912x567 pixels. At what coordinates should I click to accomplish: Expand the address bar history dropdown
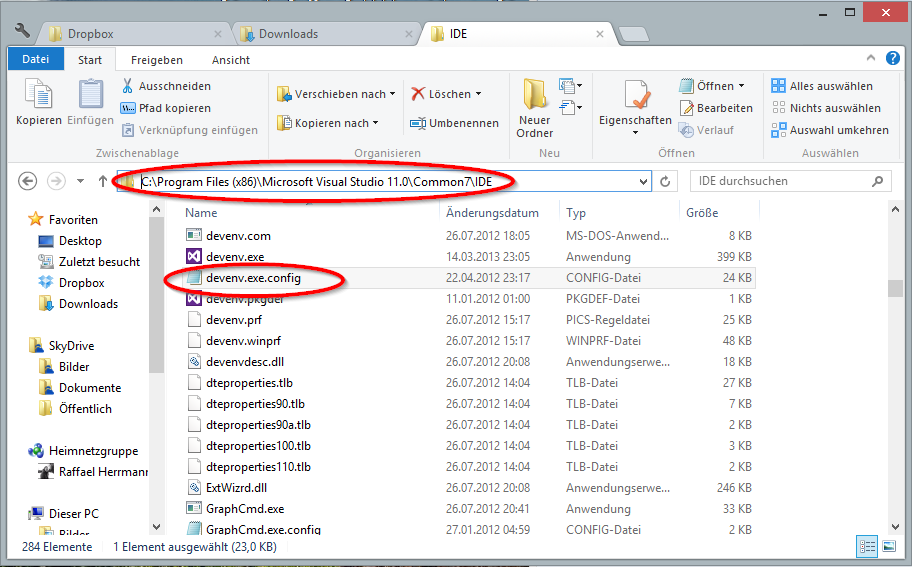point(643,181)
